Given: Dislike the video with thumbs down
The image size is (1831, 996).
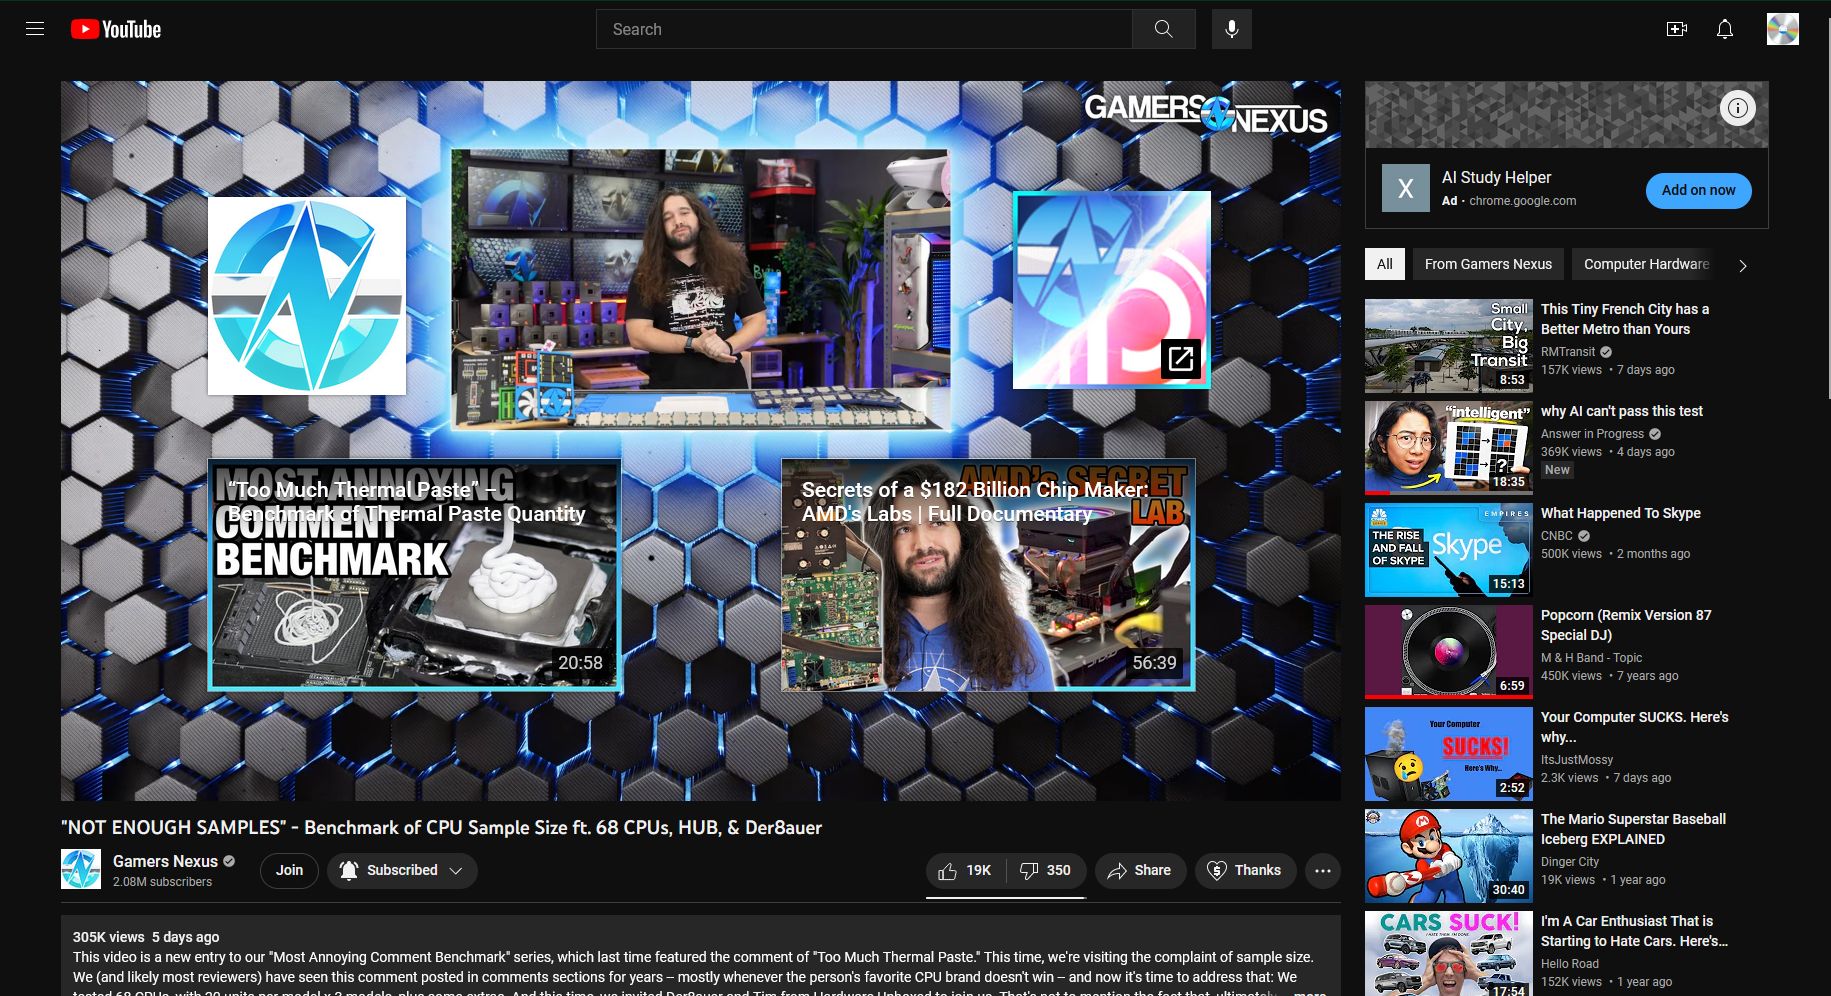Looking at the screenshot, I should pos(1045,870).
